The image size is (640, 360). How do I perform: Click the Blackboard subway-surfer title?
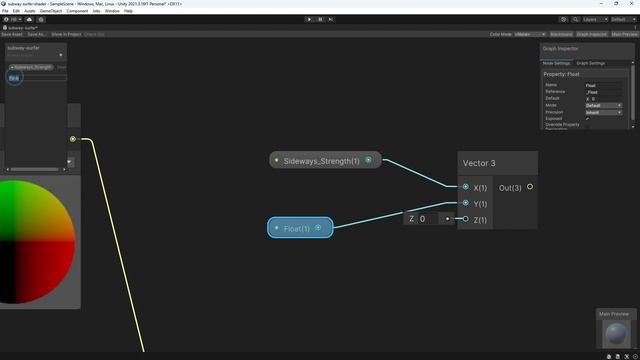[x=24, y=48]
